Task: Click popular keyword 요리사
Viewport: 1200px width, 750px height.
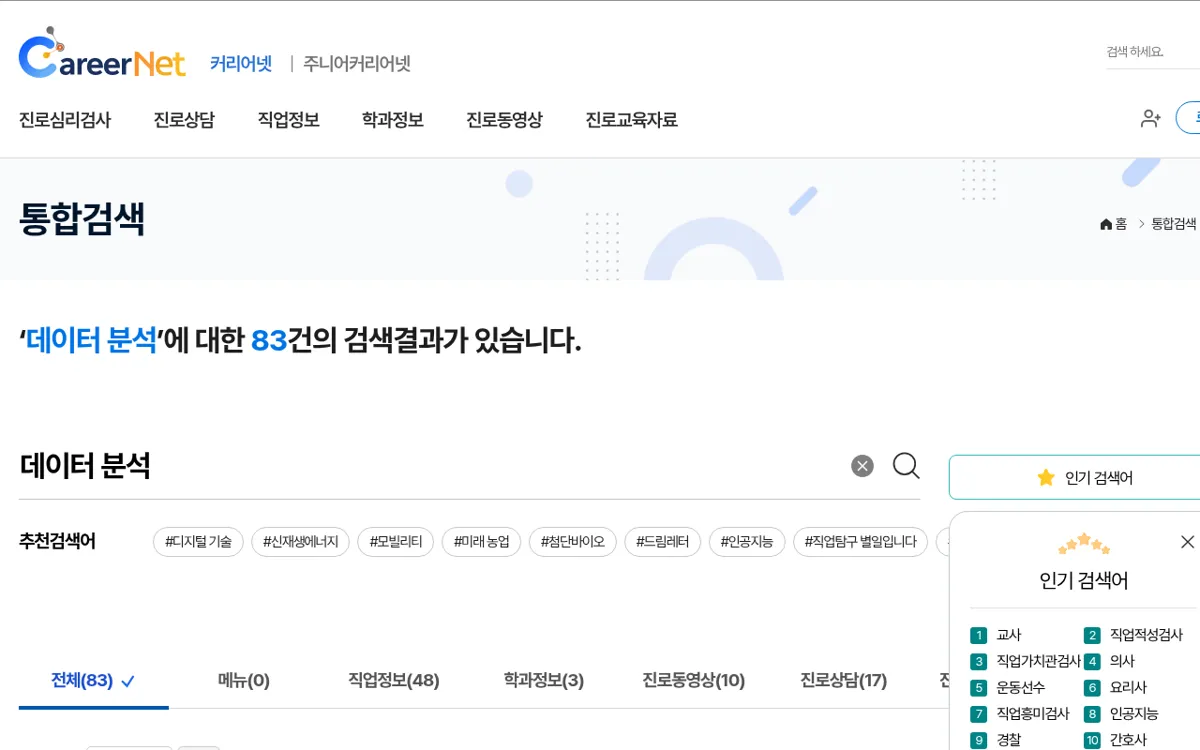Action: tap(1128, 687)
